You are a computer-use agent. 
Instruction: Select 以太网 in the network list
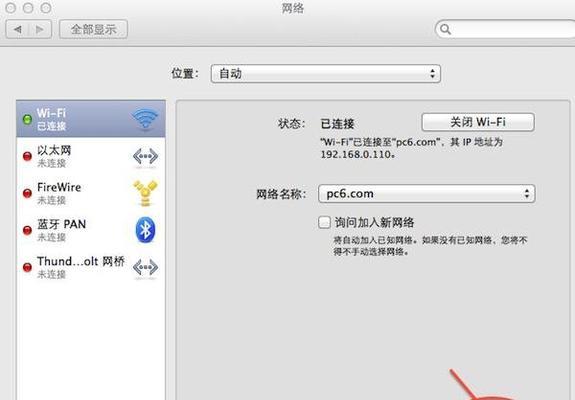(x=91, y=156)
